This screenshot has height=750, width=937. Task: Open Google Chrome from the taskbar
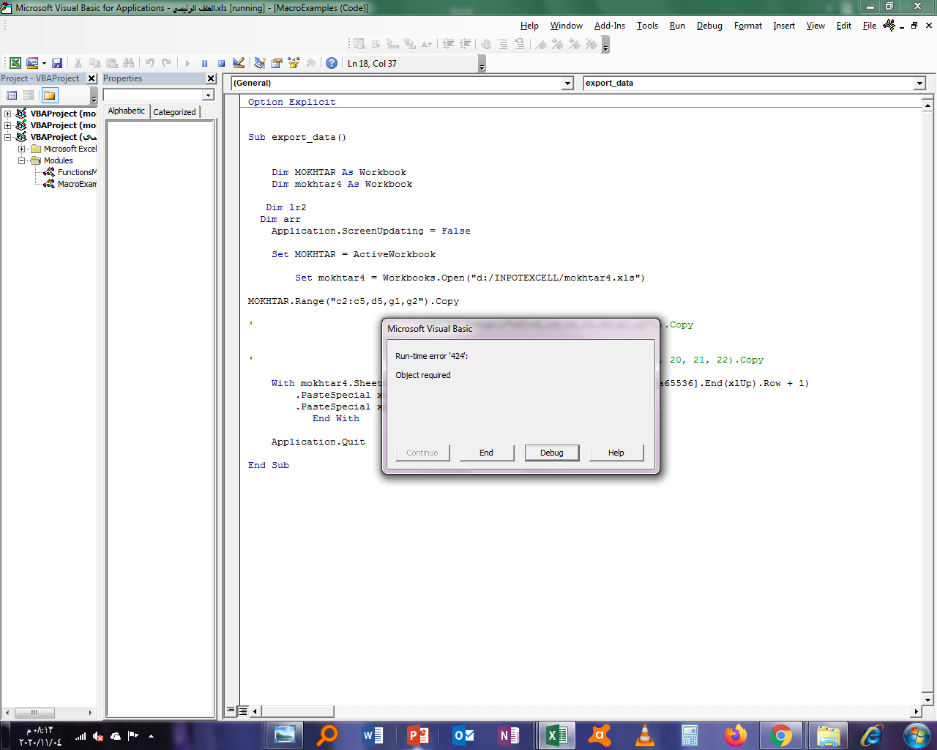click(780, 735)
